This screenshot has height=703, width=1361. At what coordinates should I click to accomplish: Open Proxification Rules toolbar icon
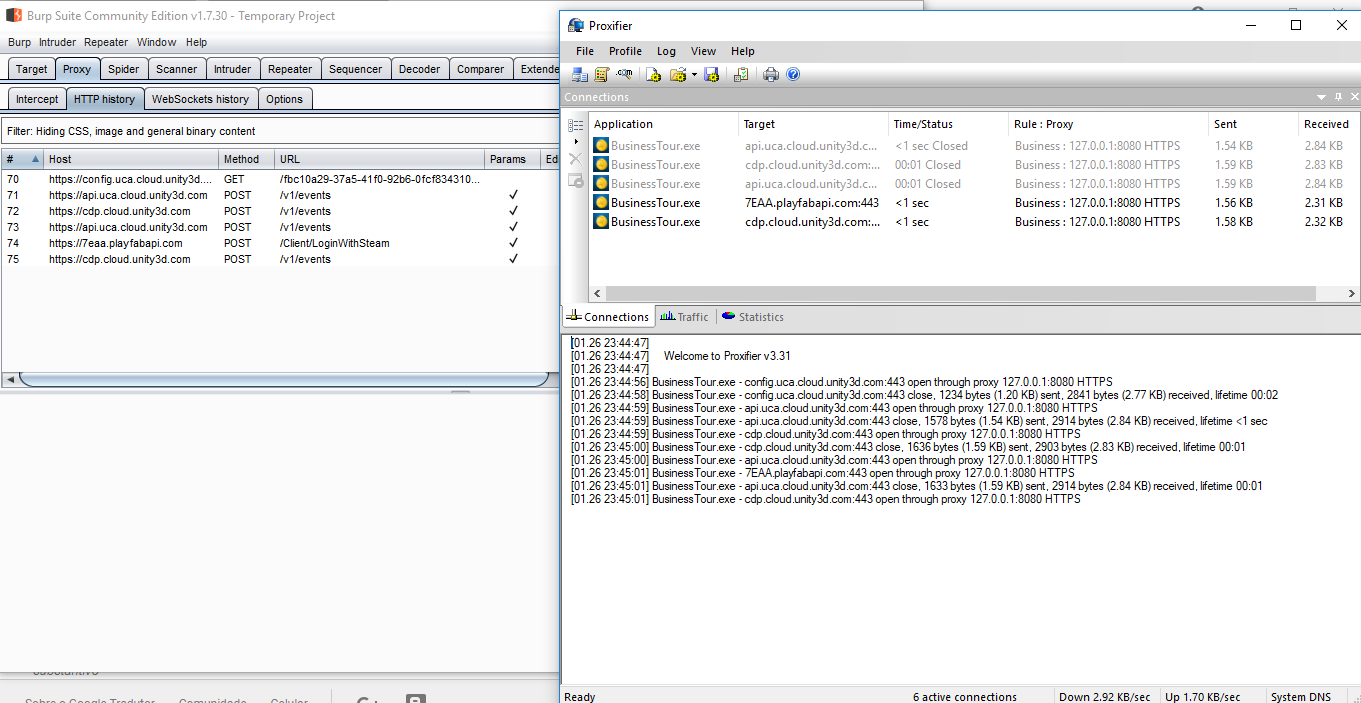tap(602, 74)
